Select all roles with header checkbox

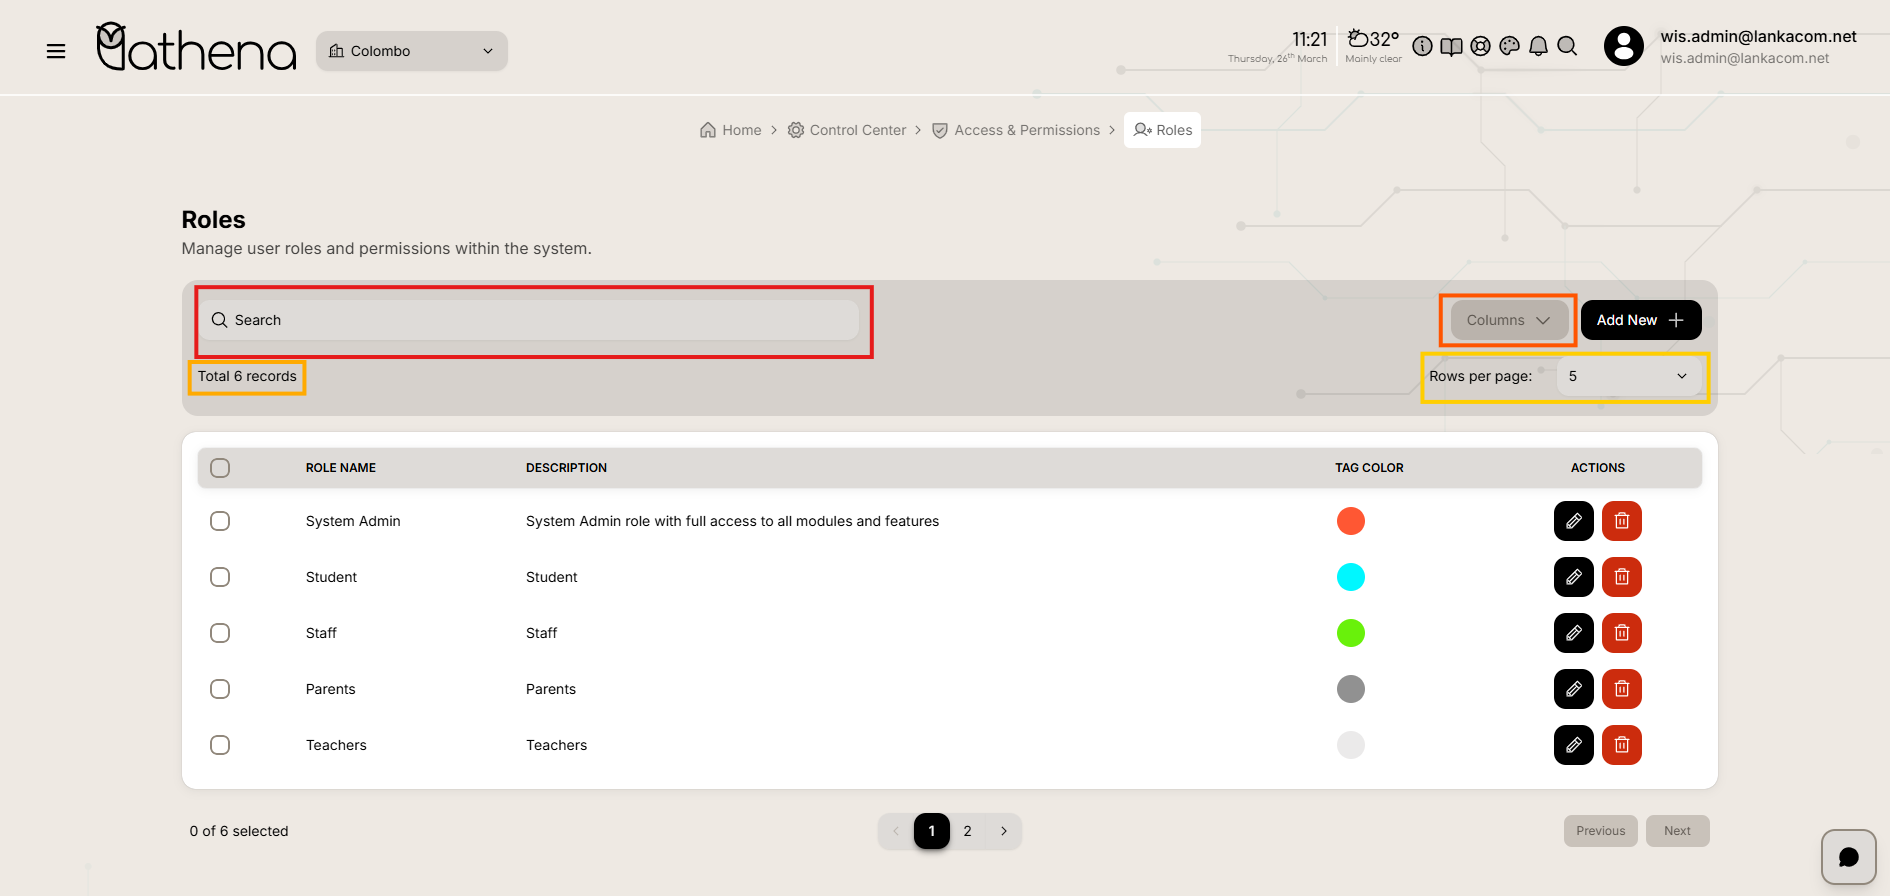220,468
